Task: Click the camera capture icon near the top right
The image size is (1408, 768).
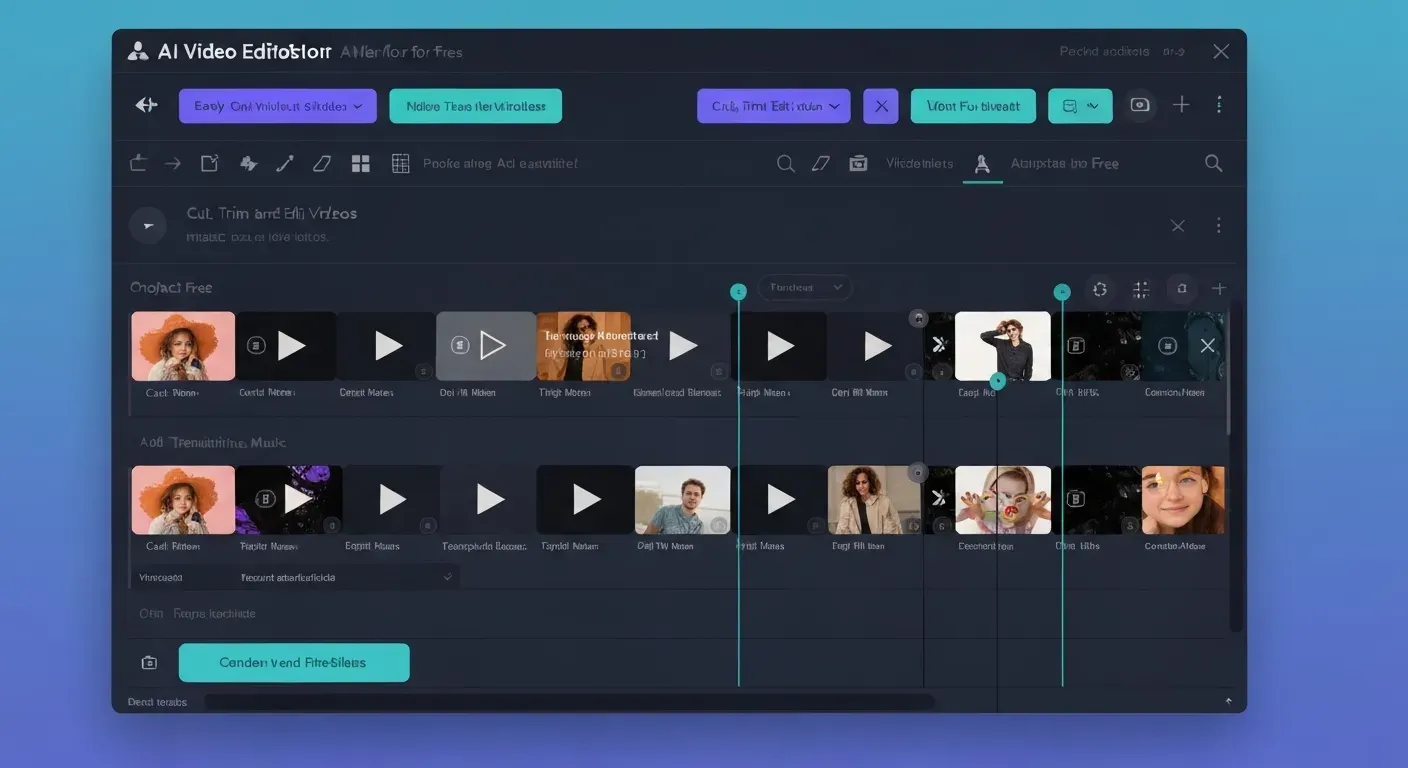Action: (1139, 104)
